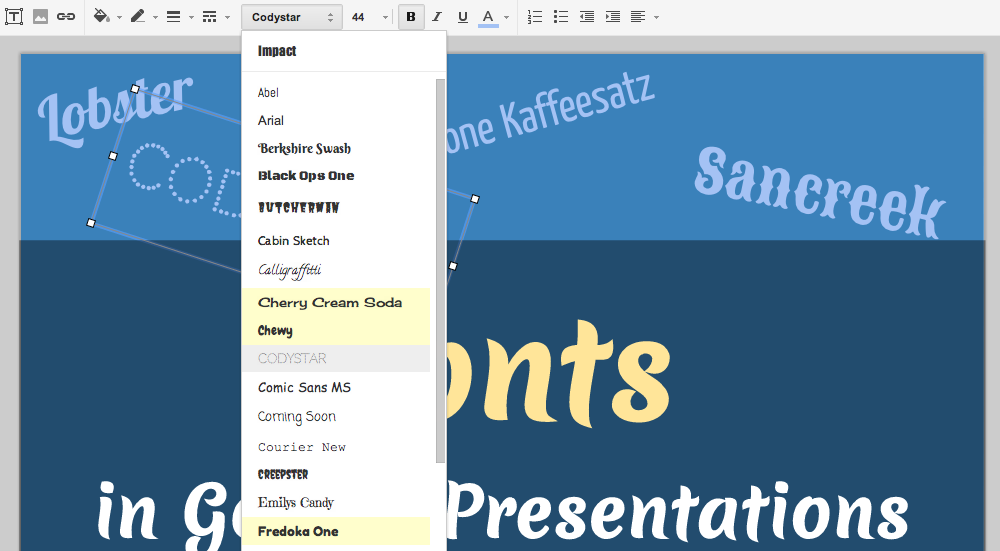Choose the Codystar font entry
The width and height of the screenshot is (1000, 551).
(x=336, y=358)
